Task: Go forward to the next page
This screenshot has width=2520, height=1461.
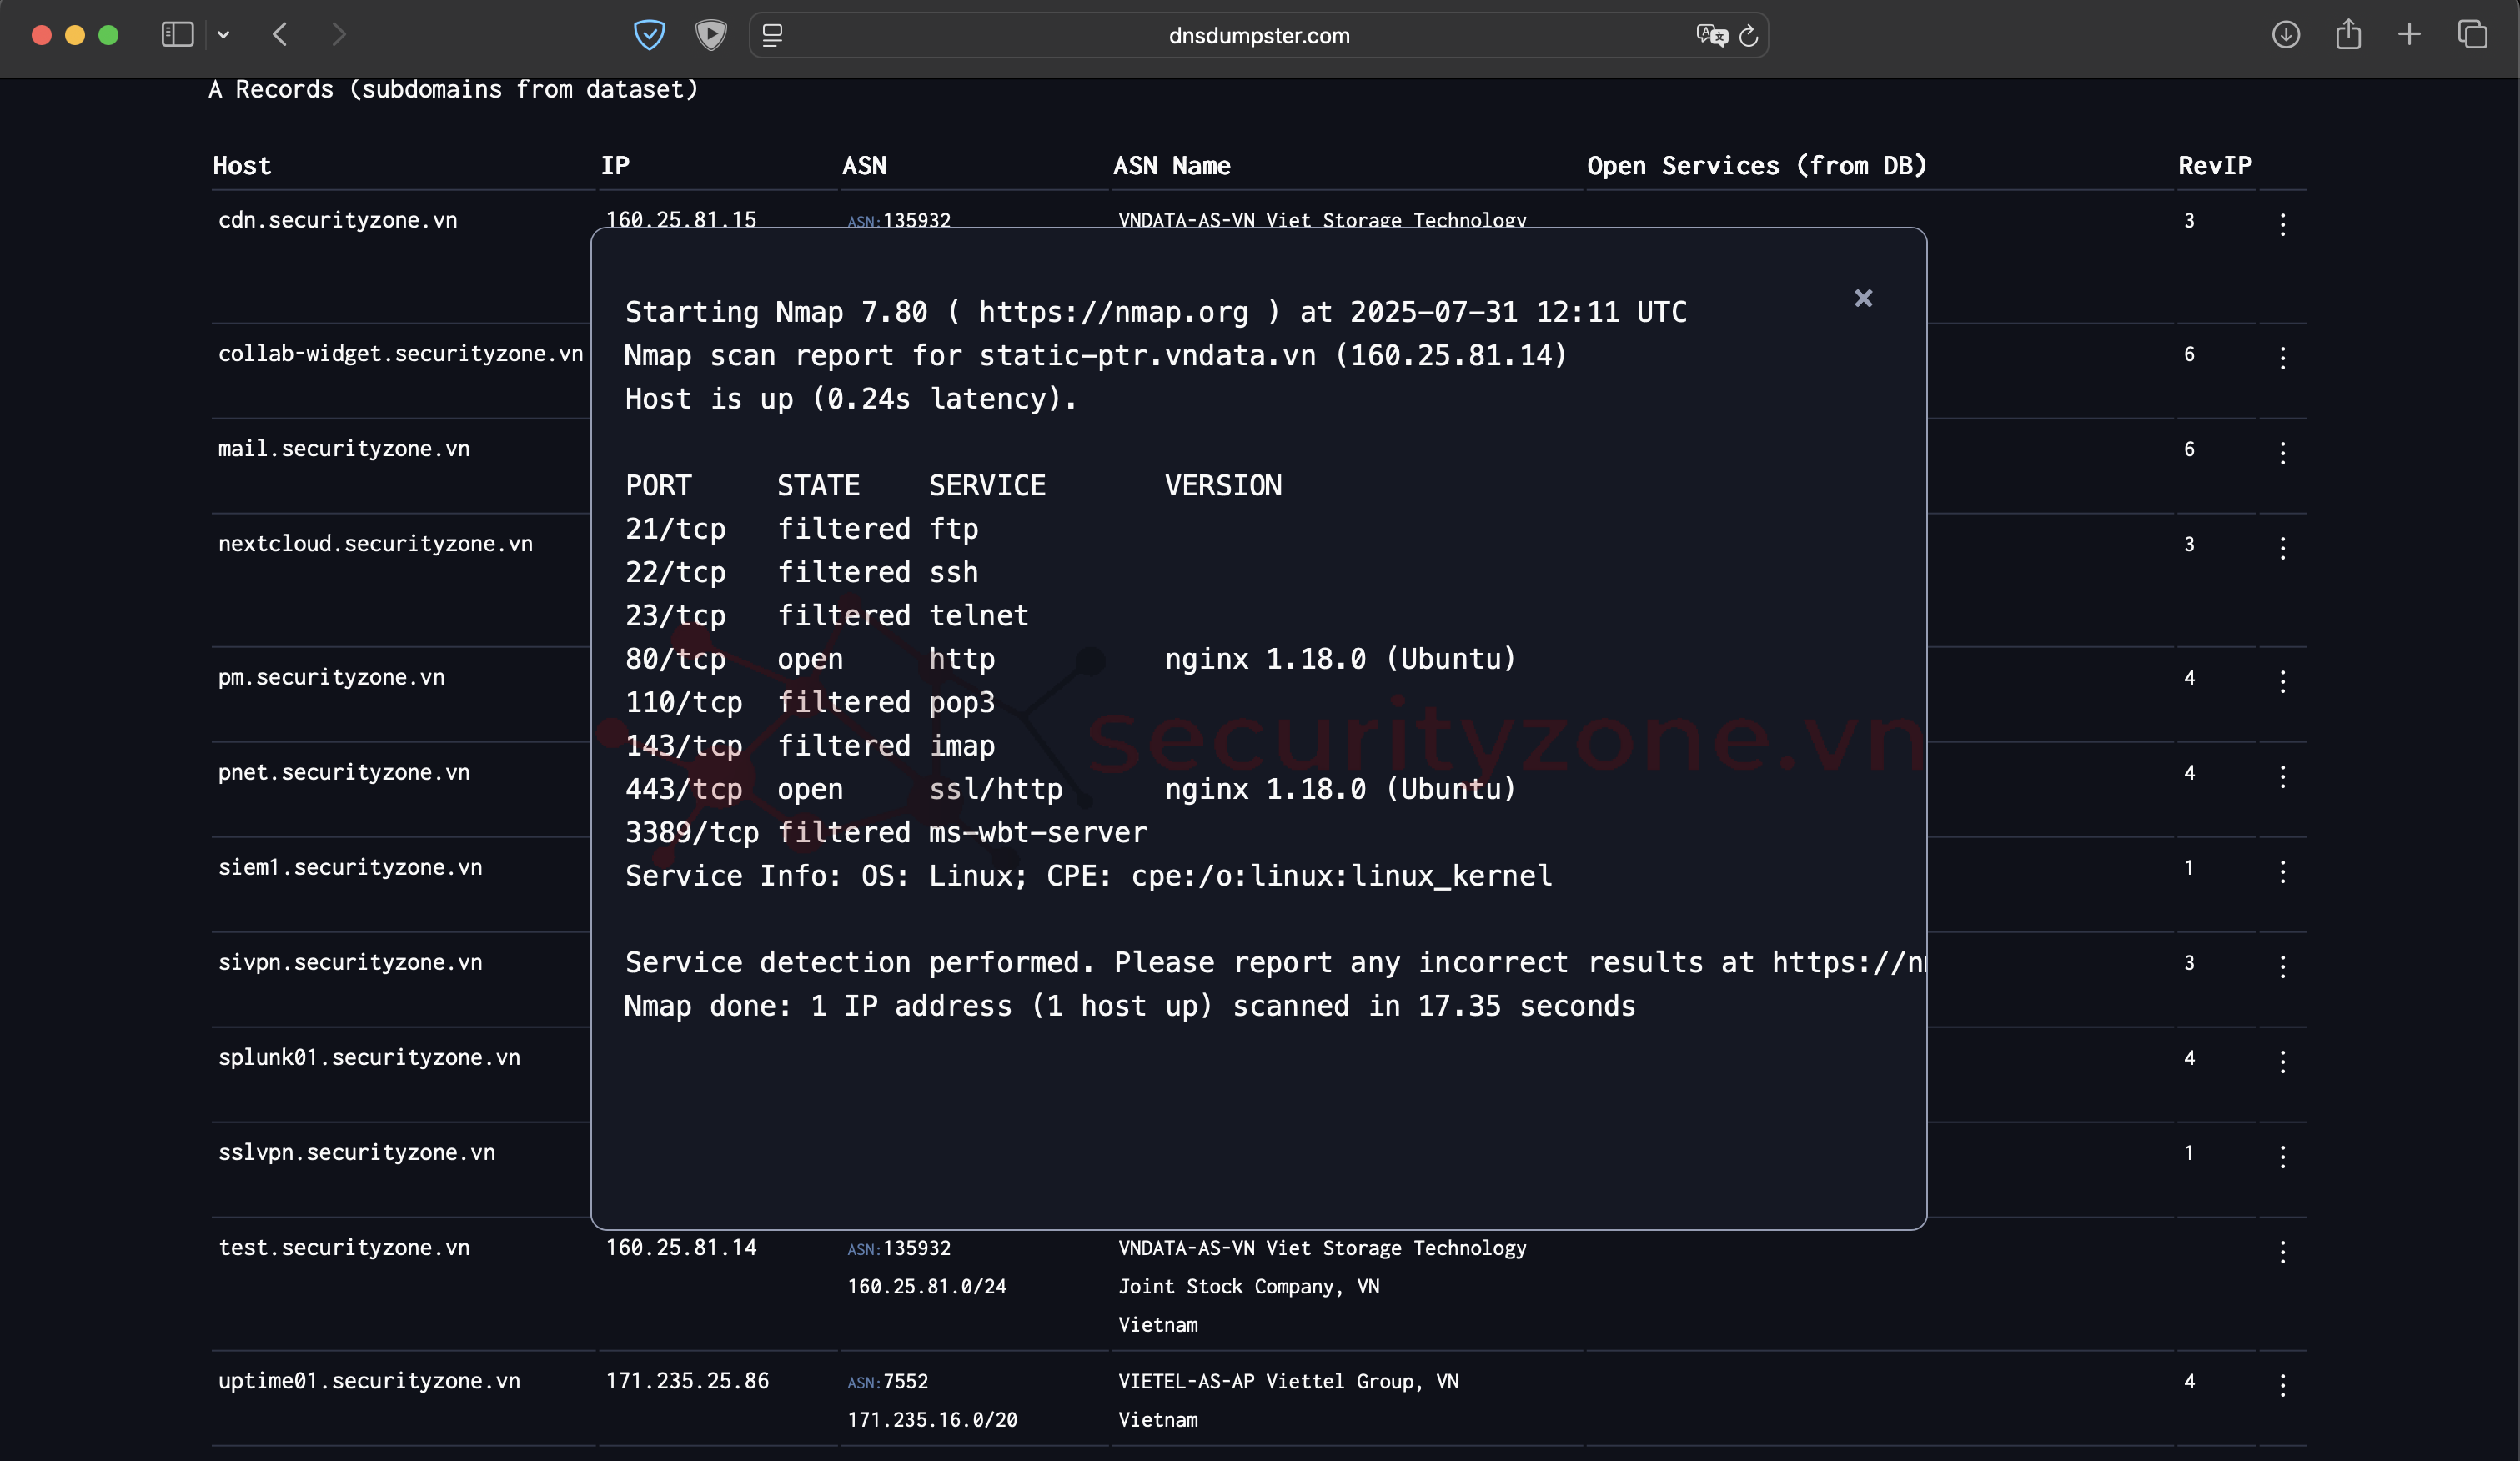Action: pos(339,35)
